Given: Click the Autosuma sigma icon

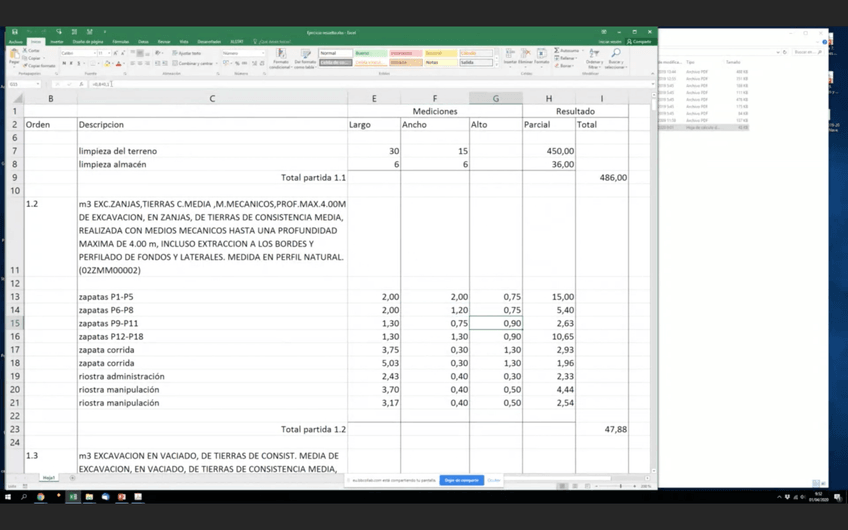Looking at the screenshot, I should pyautogui.click(x=555, y=50).
